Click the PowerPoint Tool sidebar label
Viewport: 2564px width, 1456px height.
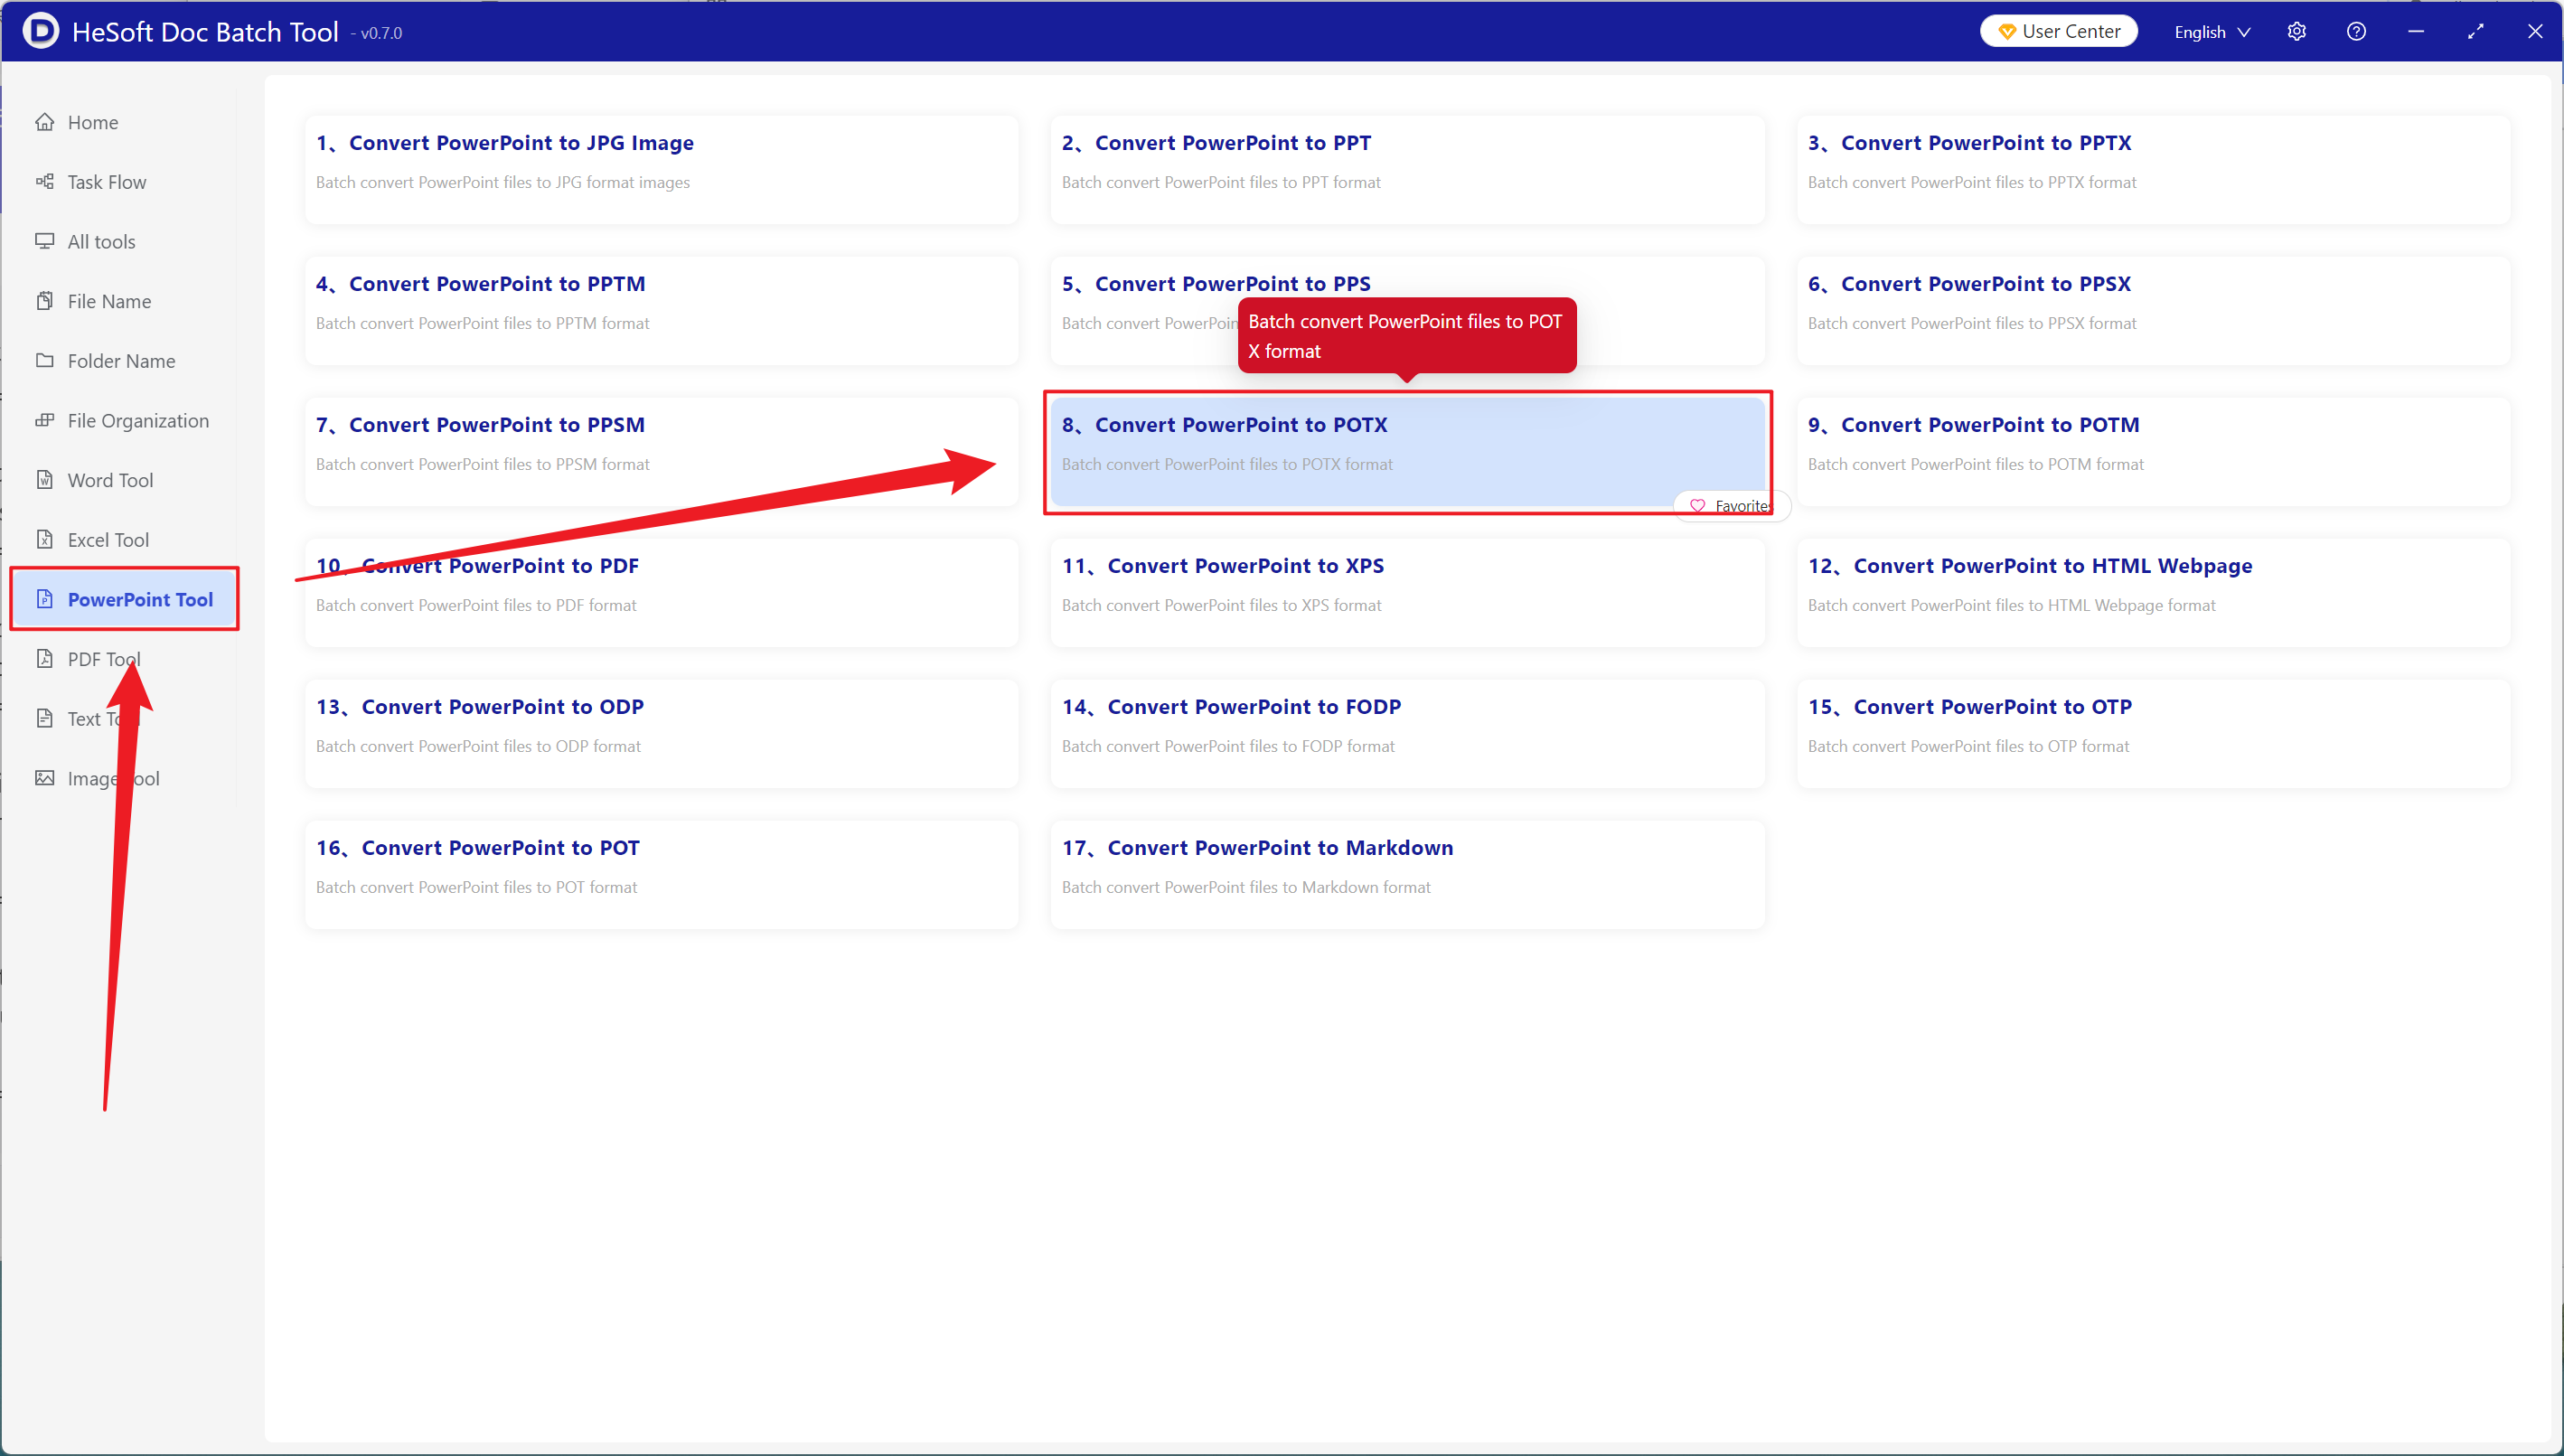(x=140, y=599)
